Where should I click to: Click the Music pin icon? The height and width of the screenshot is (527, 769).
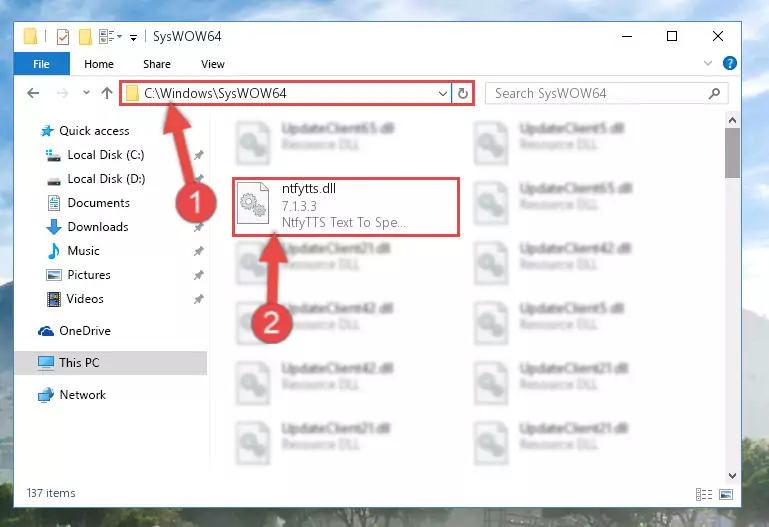tap(199, 251)
